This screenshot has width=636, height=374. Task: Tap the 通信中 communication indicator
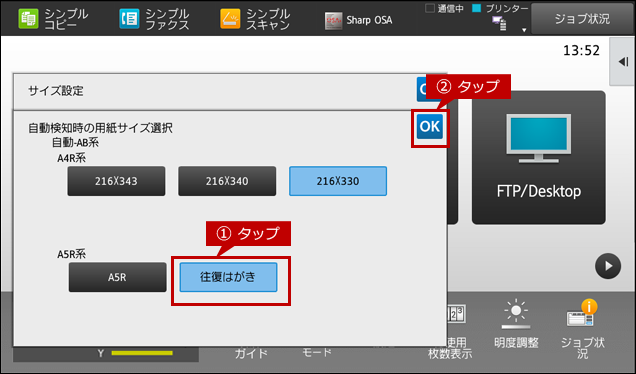point(444,8)
